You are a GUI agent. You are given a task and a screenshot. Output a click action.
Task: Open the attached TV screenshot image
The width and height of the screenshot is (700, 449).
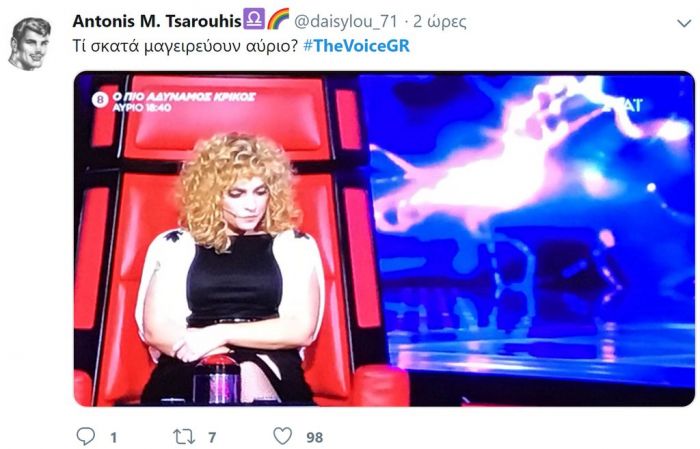pos(384,239)
